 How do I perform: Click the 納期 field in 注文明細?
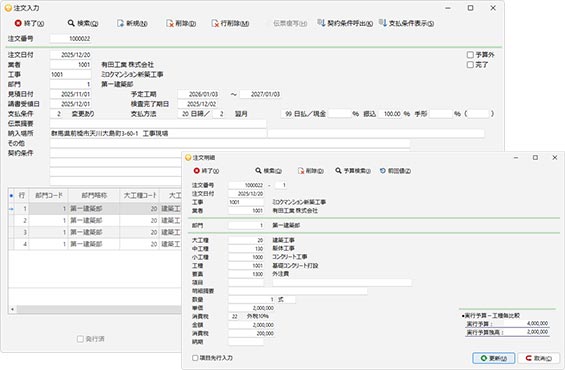[246, 342]
